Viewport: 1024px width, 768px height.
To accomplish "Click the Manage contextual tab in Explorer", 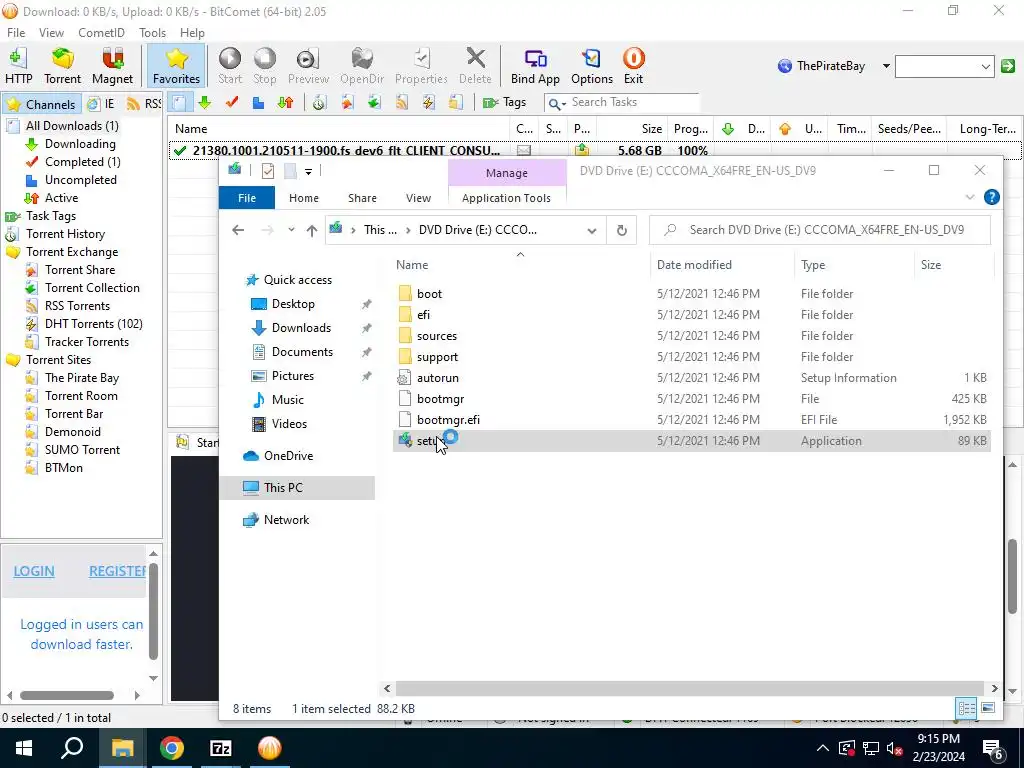I will click(x=506, y=173).
